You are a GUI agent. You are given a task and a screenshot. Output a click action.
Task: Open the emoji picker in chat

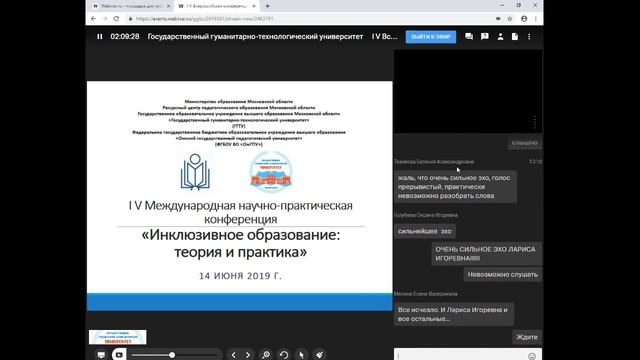(532, 356)
